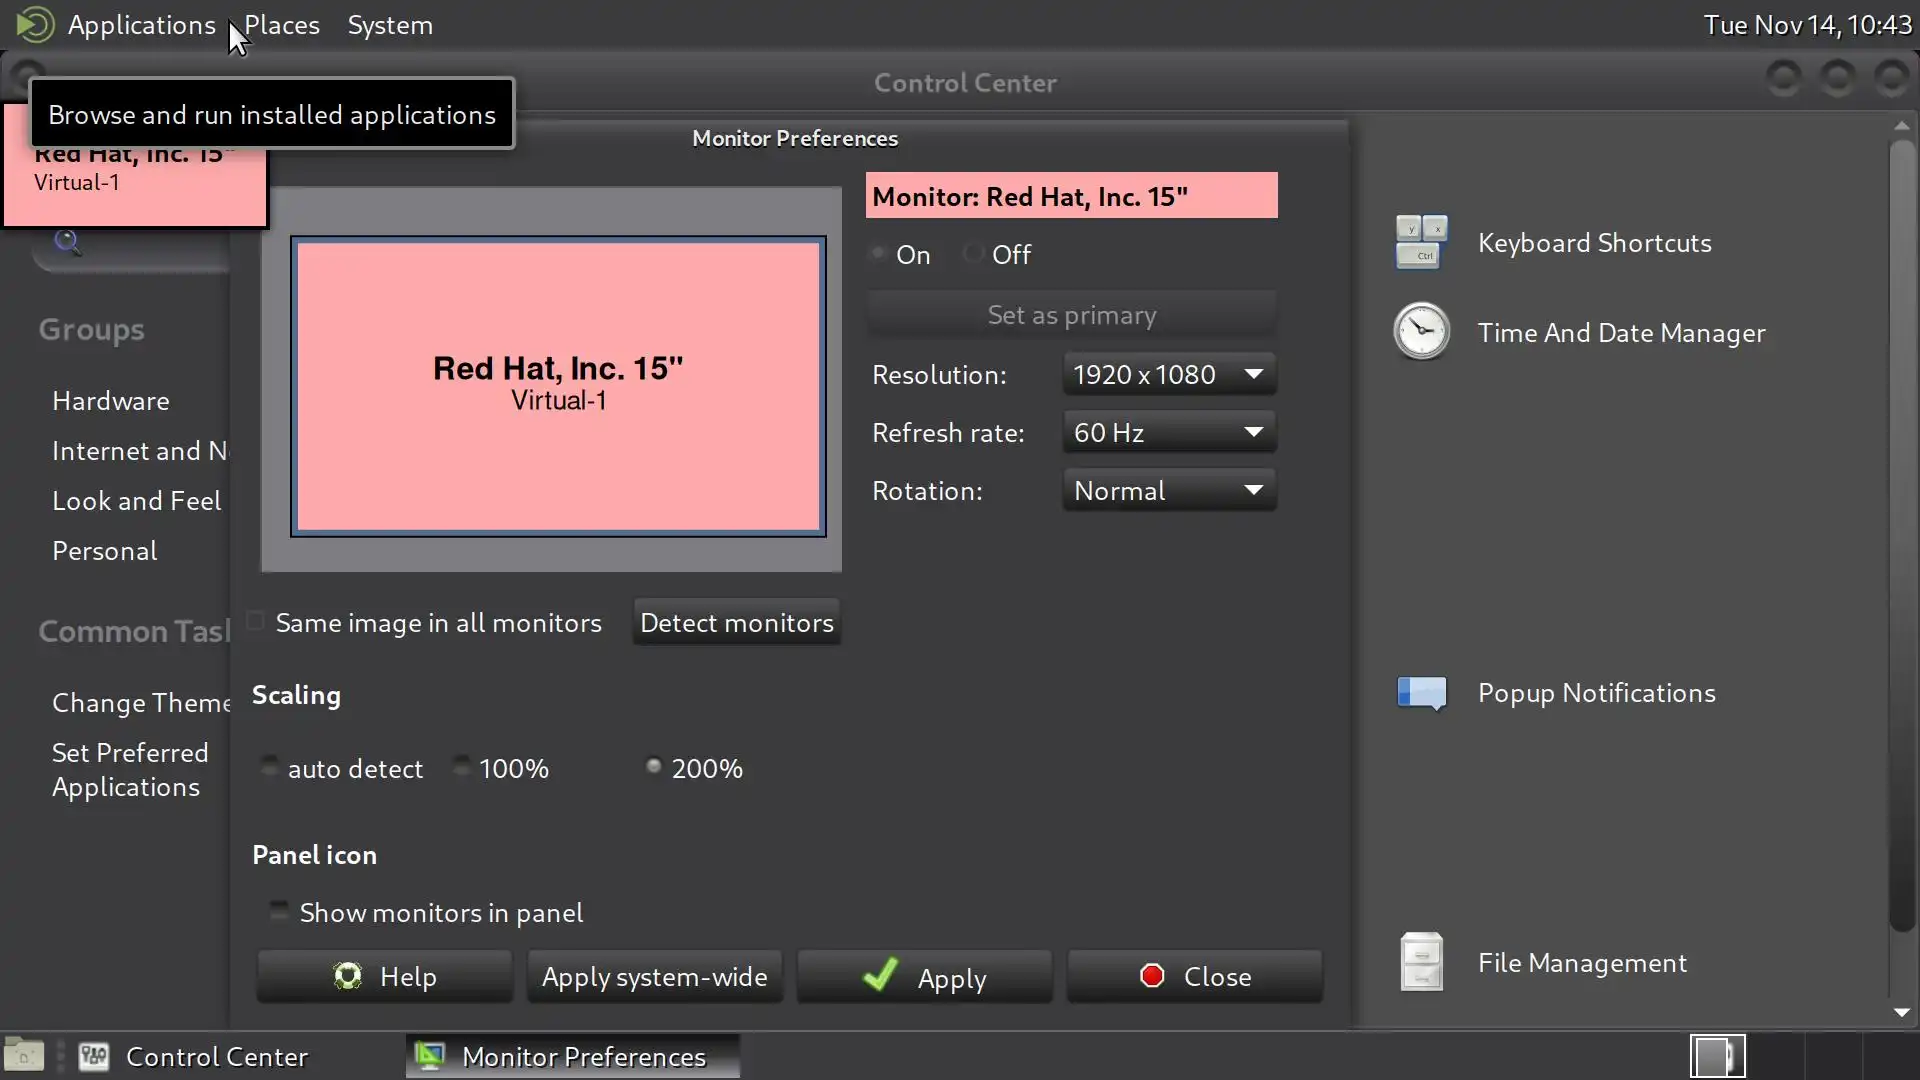Open the Time And Date Manager clock icon
The width and height of the screenshot is (1920, 1080).
pos(1421,331)
